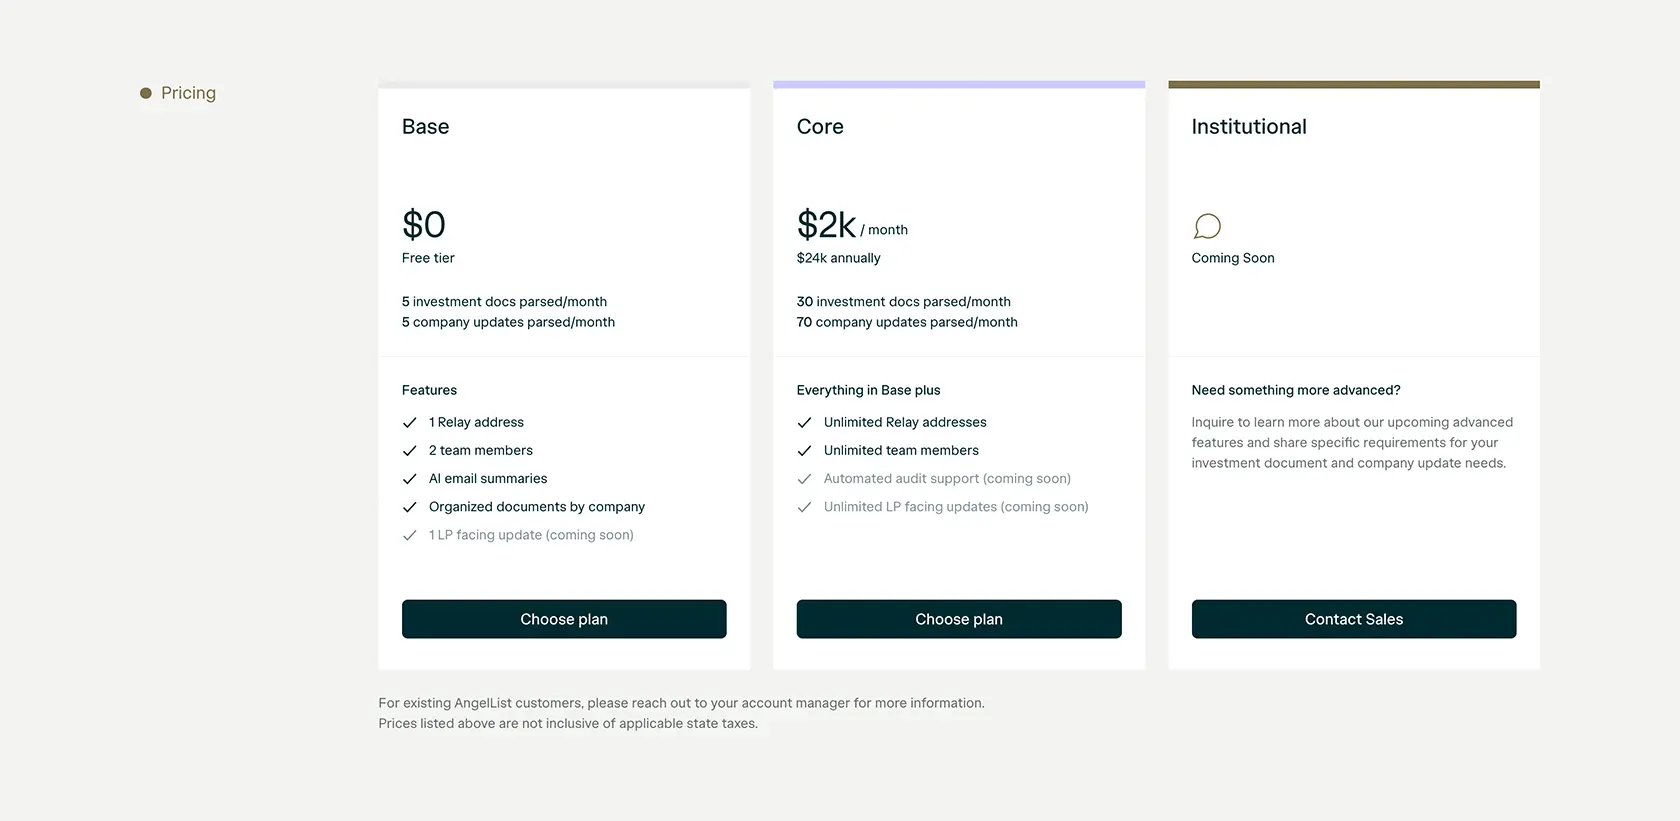The image size is (1680, 821).
Task: Click the checkmark beside 1 Relay address
Action: (x=409, y=423)
